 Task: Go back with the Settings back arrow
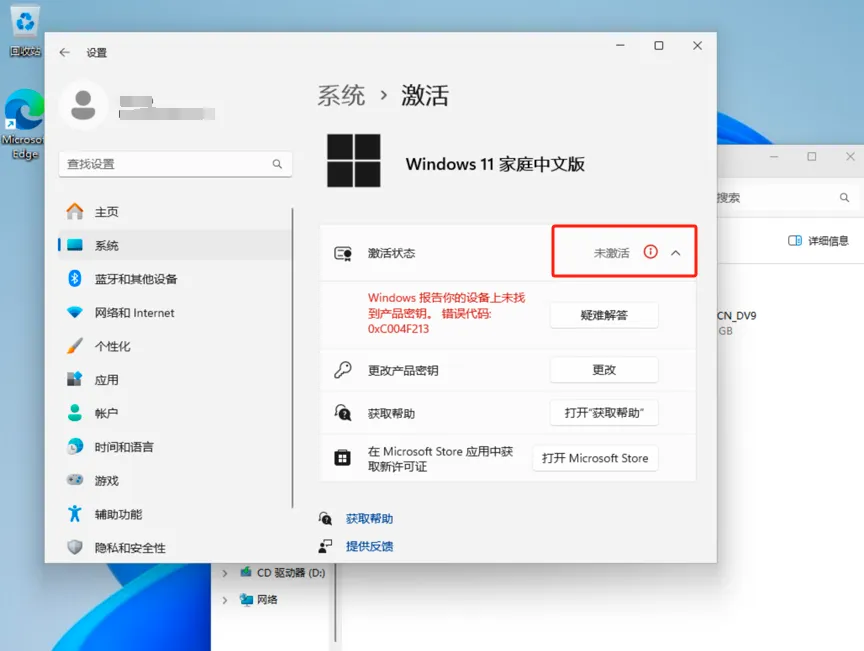click(65, 52)
